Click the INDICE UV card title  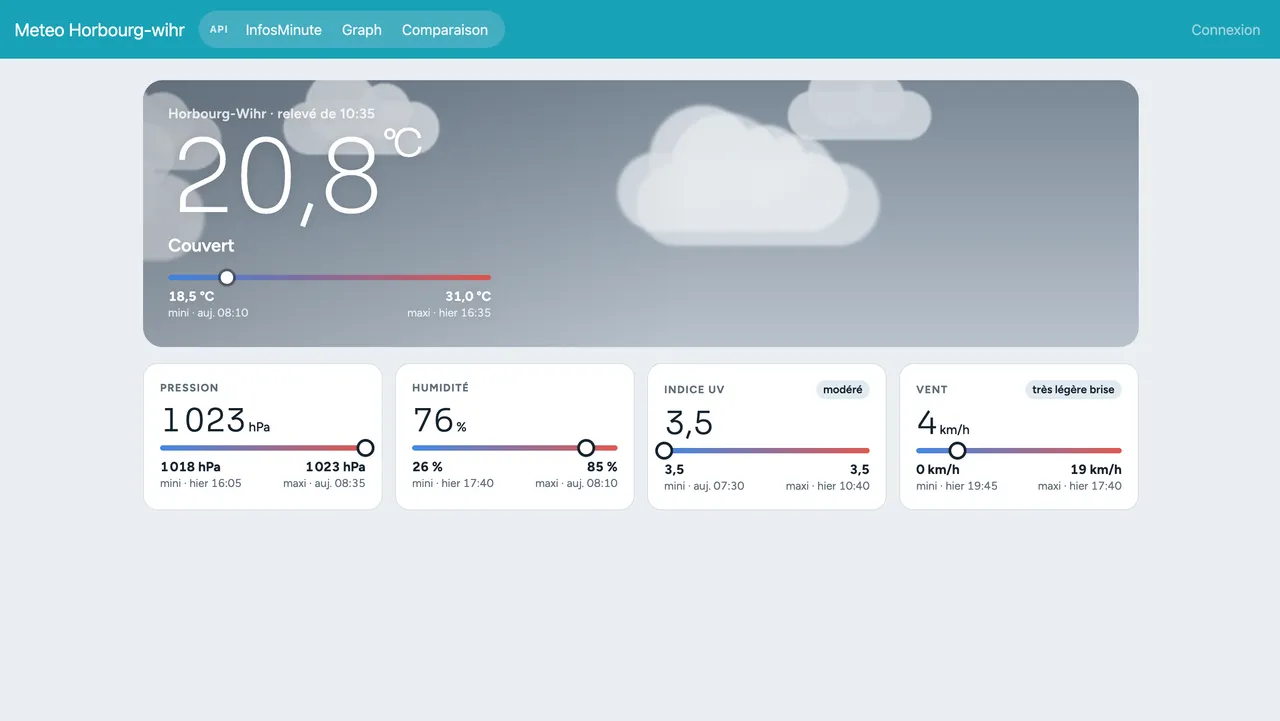tap(694, 390)
